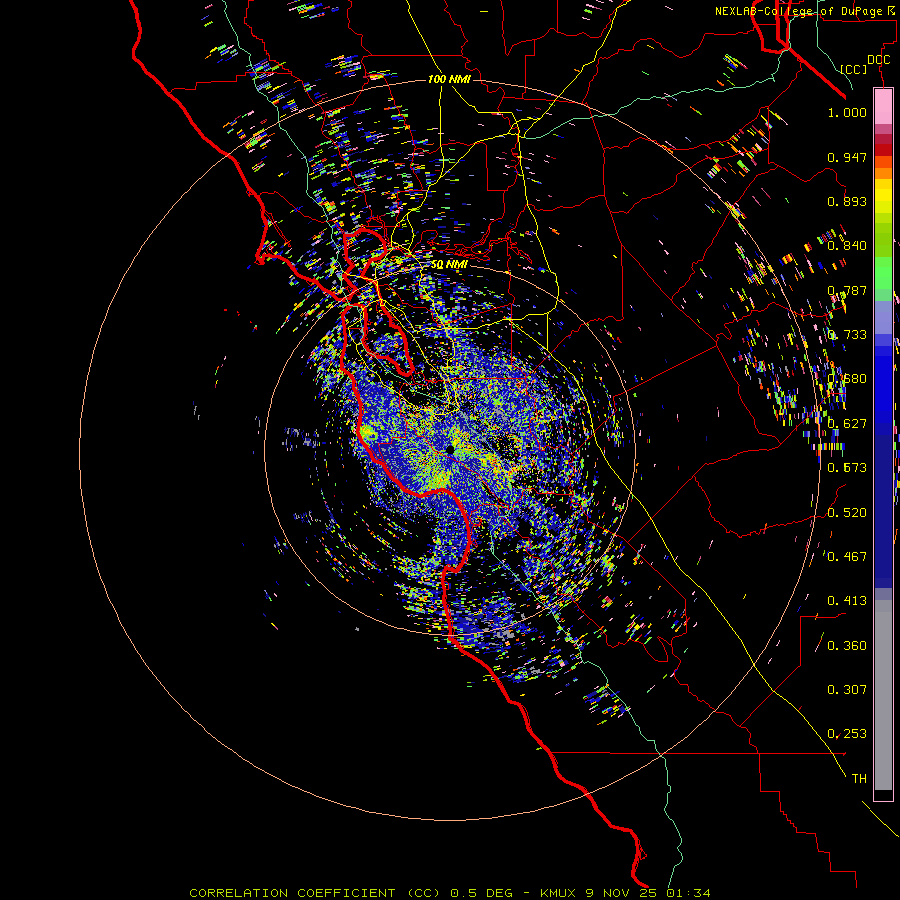Click the CORRELATION COEFFICIENT (CC) caption text

[x=316, y=893]
